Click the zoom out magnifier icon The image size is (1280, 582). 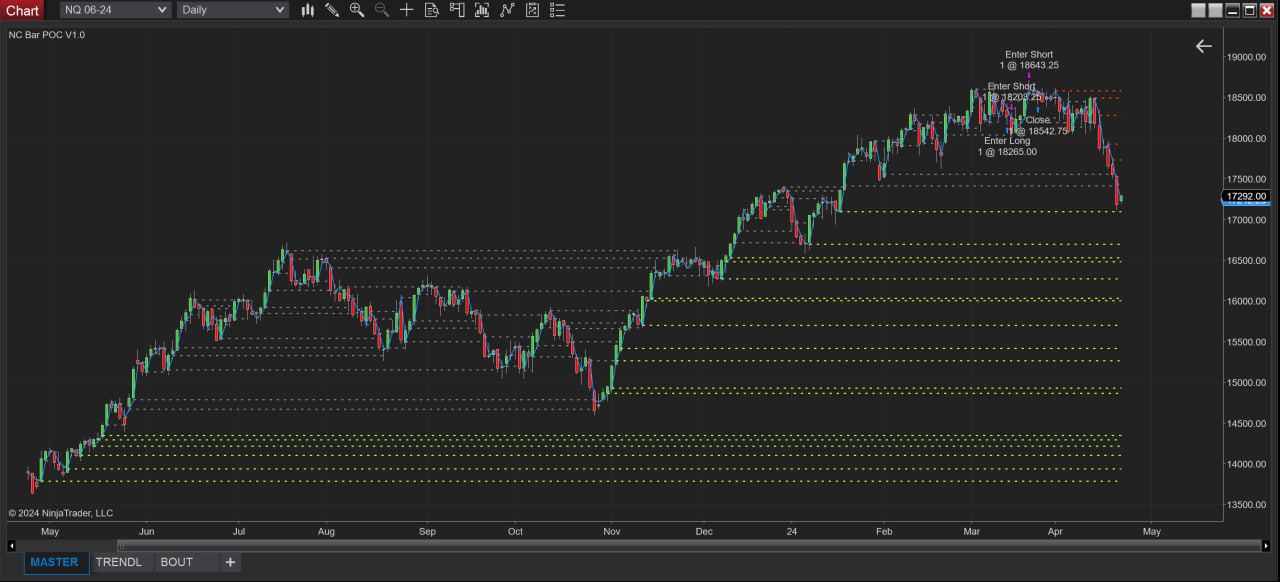pyautogui.click(x=382, y=10)
